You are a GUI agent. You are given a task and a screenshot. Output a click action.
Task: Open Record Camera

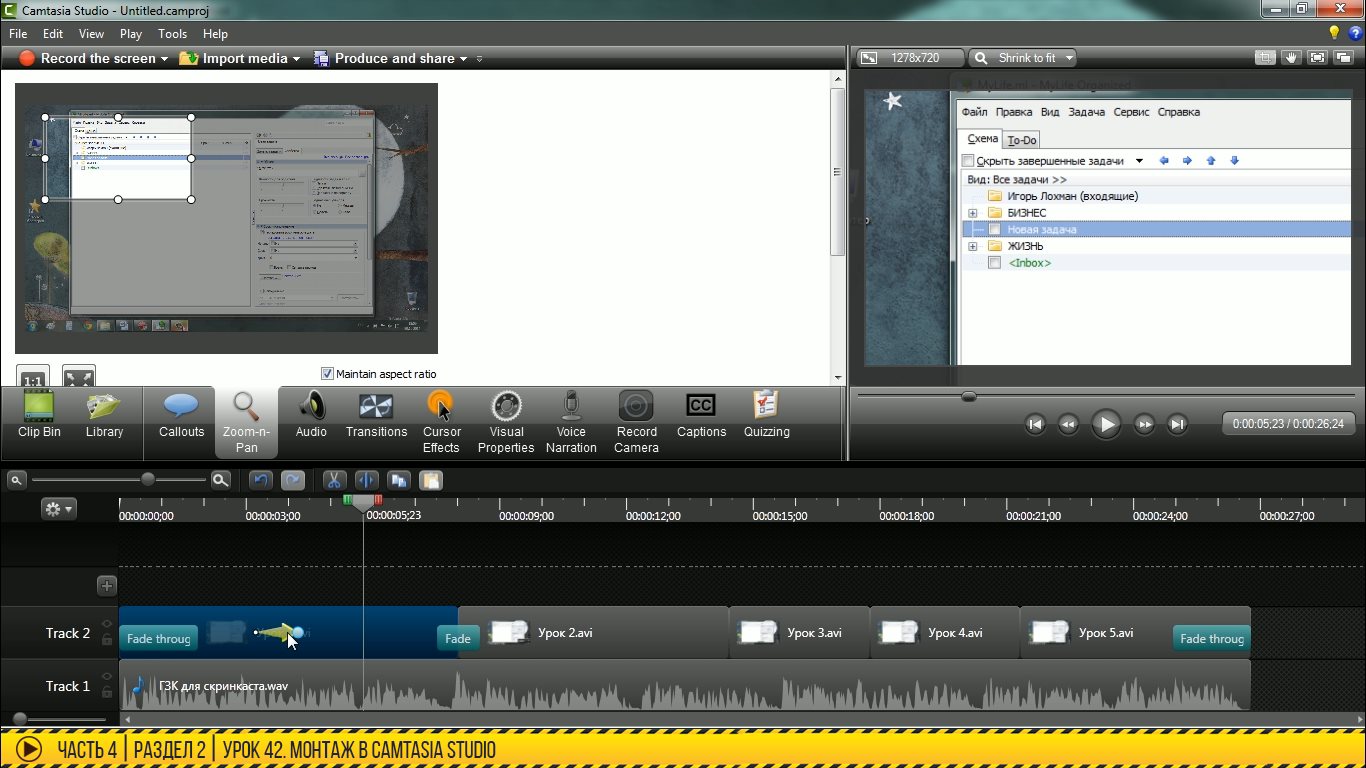point(636,422)
